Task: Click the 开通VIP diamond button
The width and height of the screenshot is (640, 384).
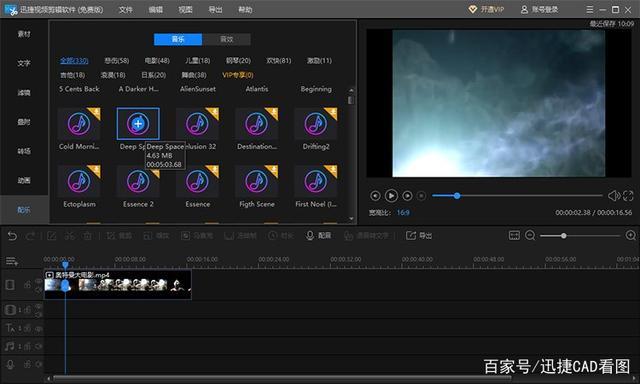Action: (486, 9)
